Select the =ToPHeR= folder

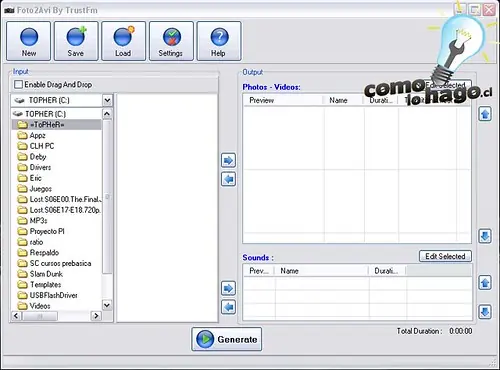pos(47,125)
